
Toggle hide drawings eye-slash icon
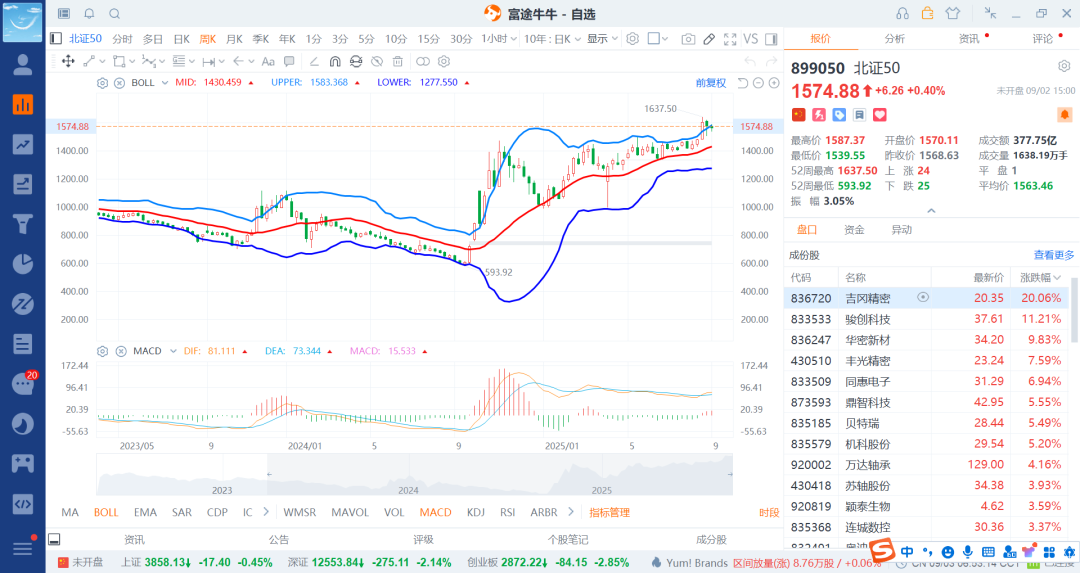tap(377, 61)
